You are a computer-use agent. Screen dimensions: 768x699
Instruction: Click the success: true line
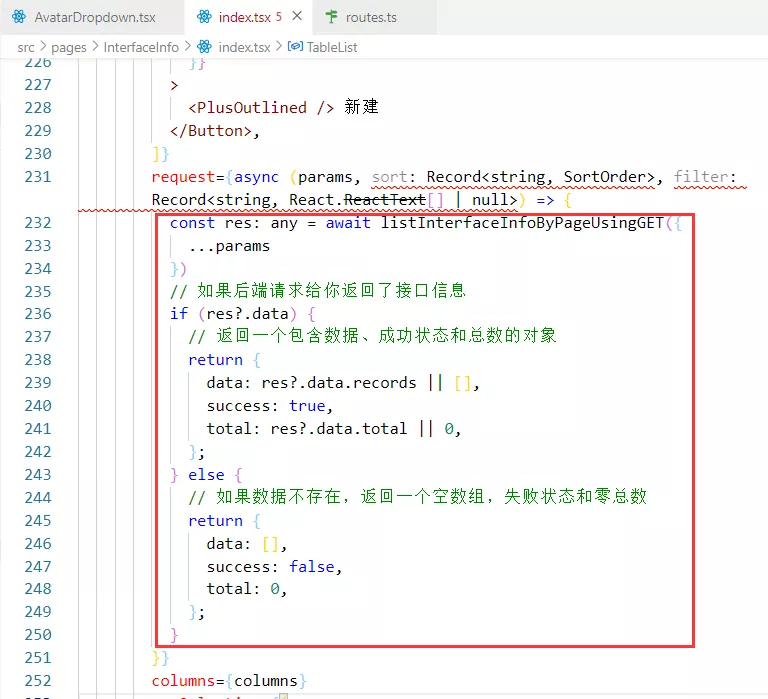[x=270, y=406]
